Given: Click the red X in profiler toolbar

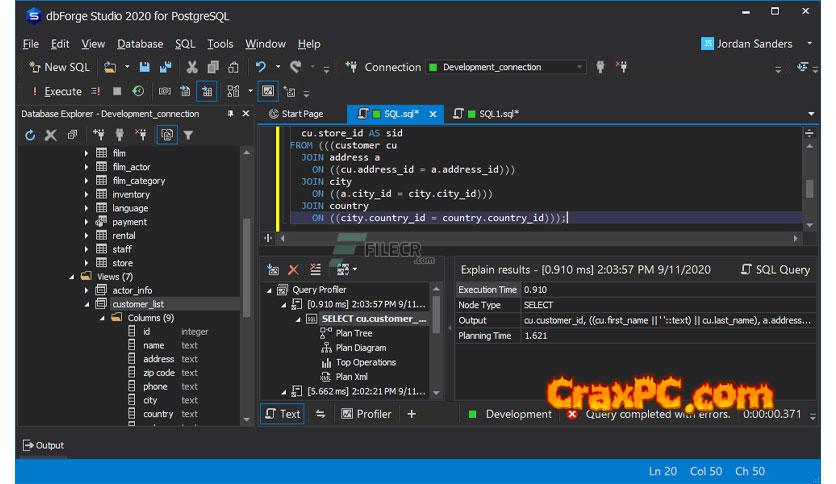Looking at the screenshot, I should point(293,270).
